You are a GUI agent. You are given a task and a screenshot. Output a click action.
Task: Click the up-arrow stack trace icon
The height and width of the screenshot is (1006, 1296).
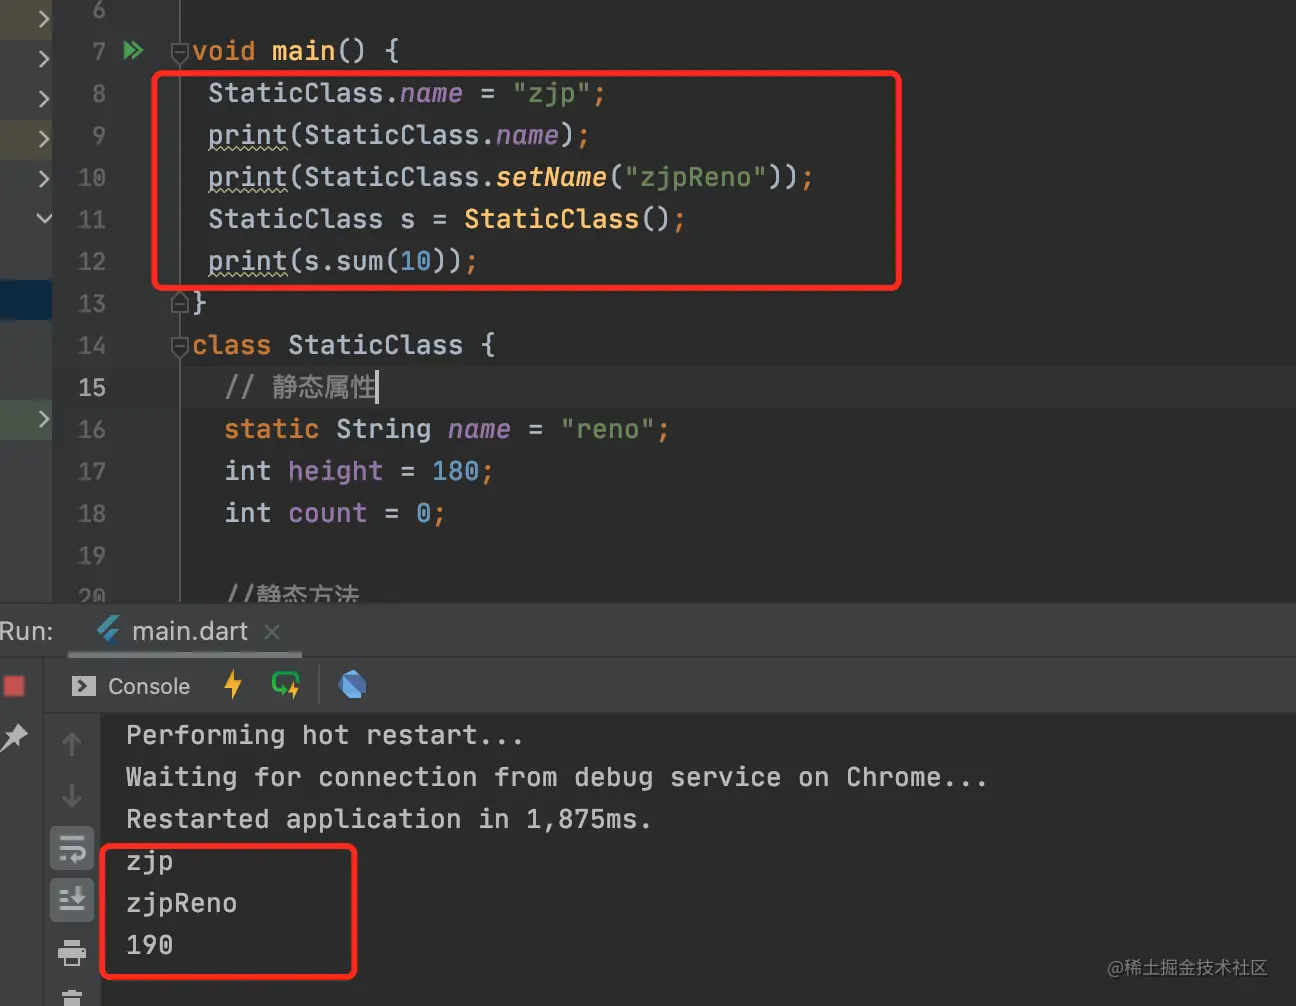tap(71, 744)
